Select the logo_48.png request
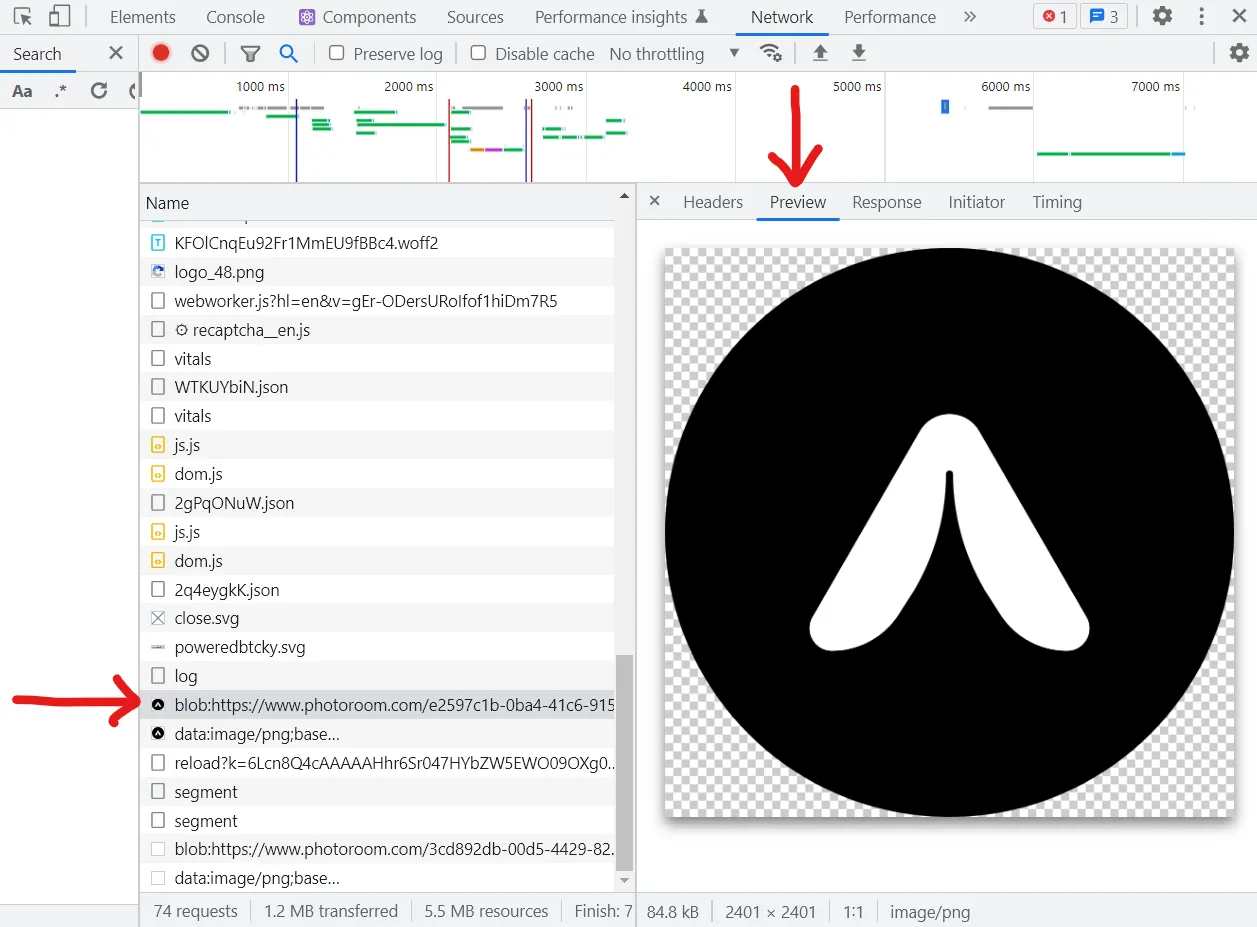Viewport: 1257px width, 927px height. coord(377,272)
